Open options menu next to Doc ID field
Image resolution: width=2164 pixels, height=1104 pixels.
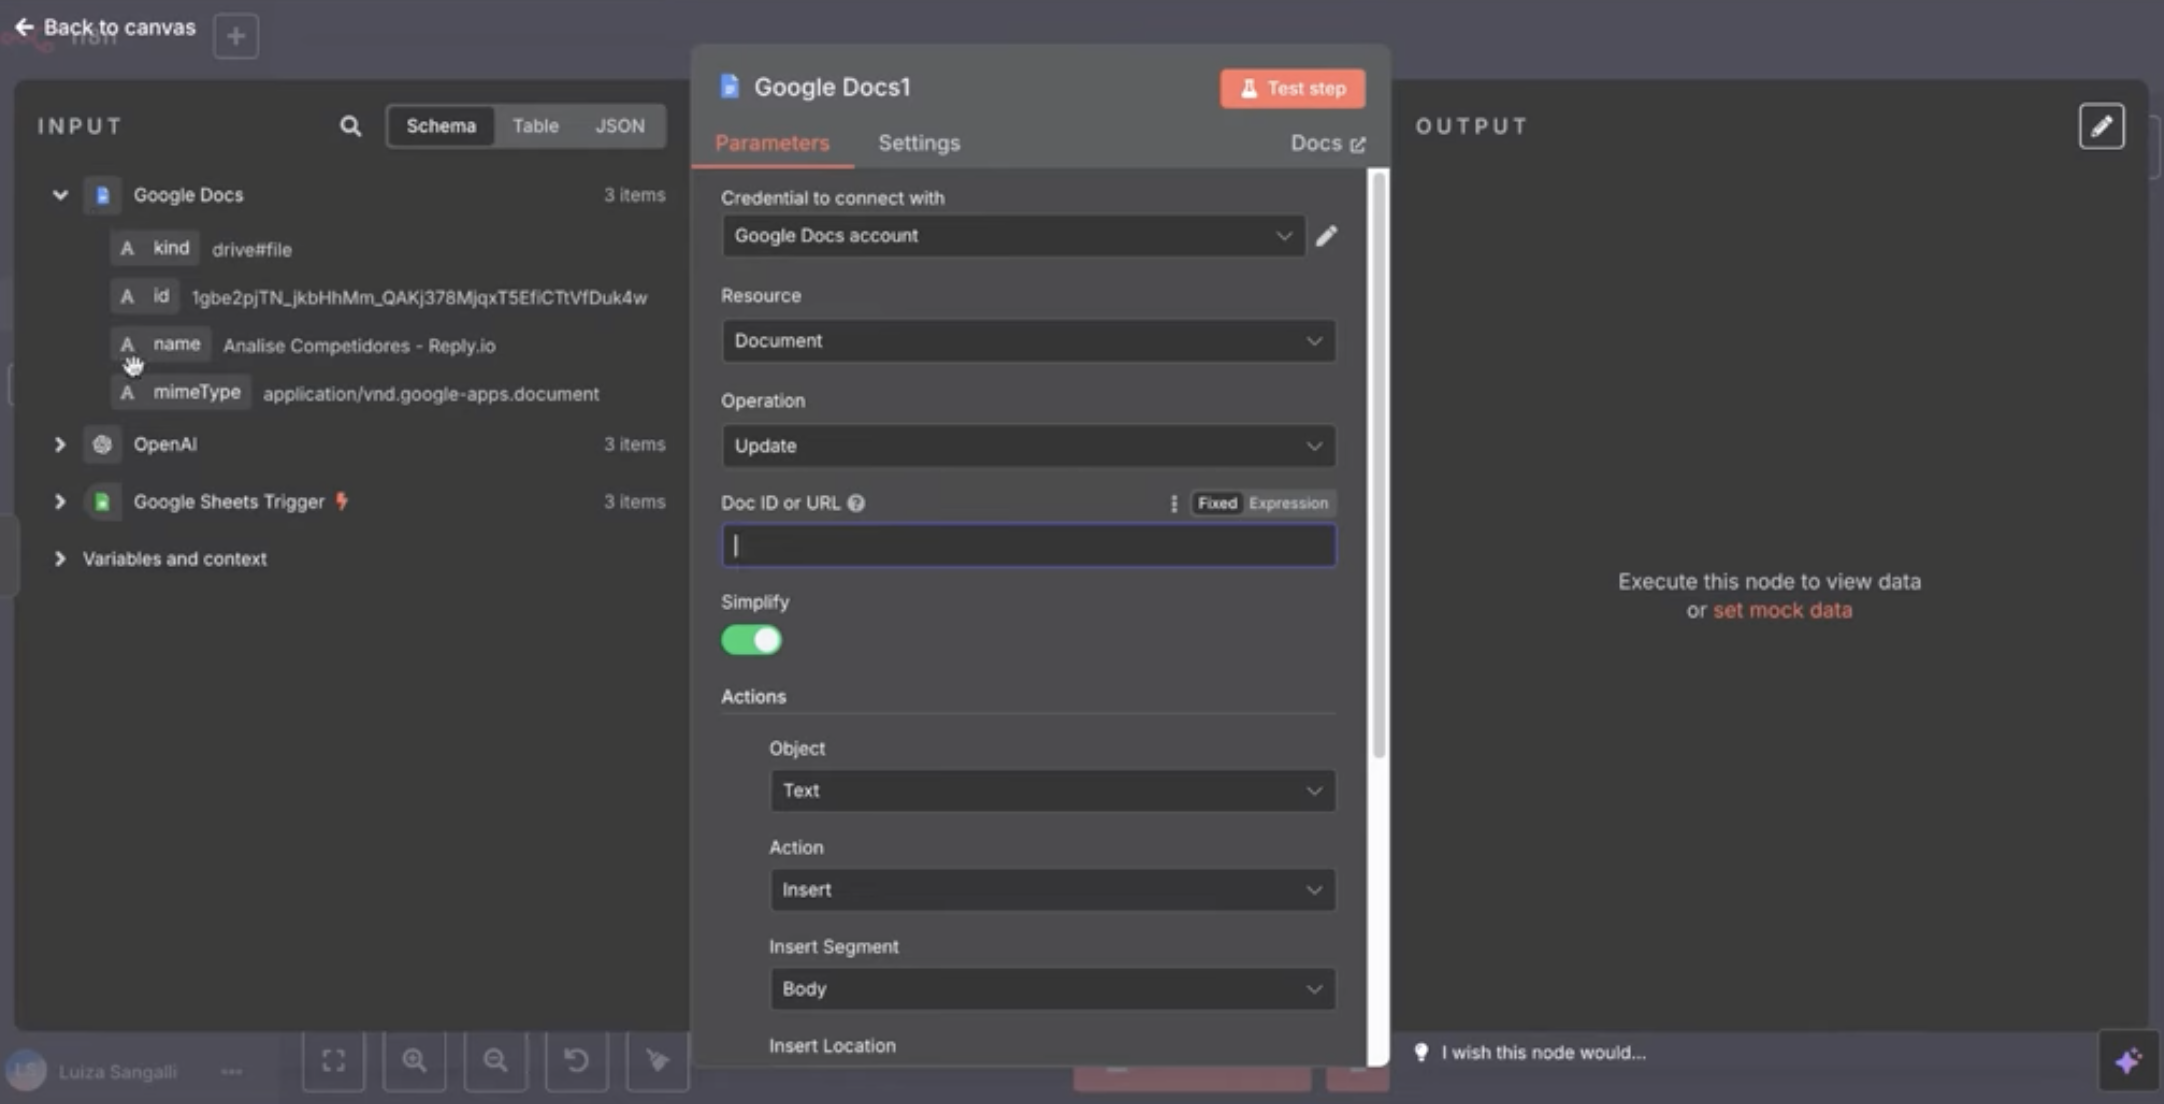coord(1171,504)
